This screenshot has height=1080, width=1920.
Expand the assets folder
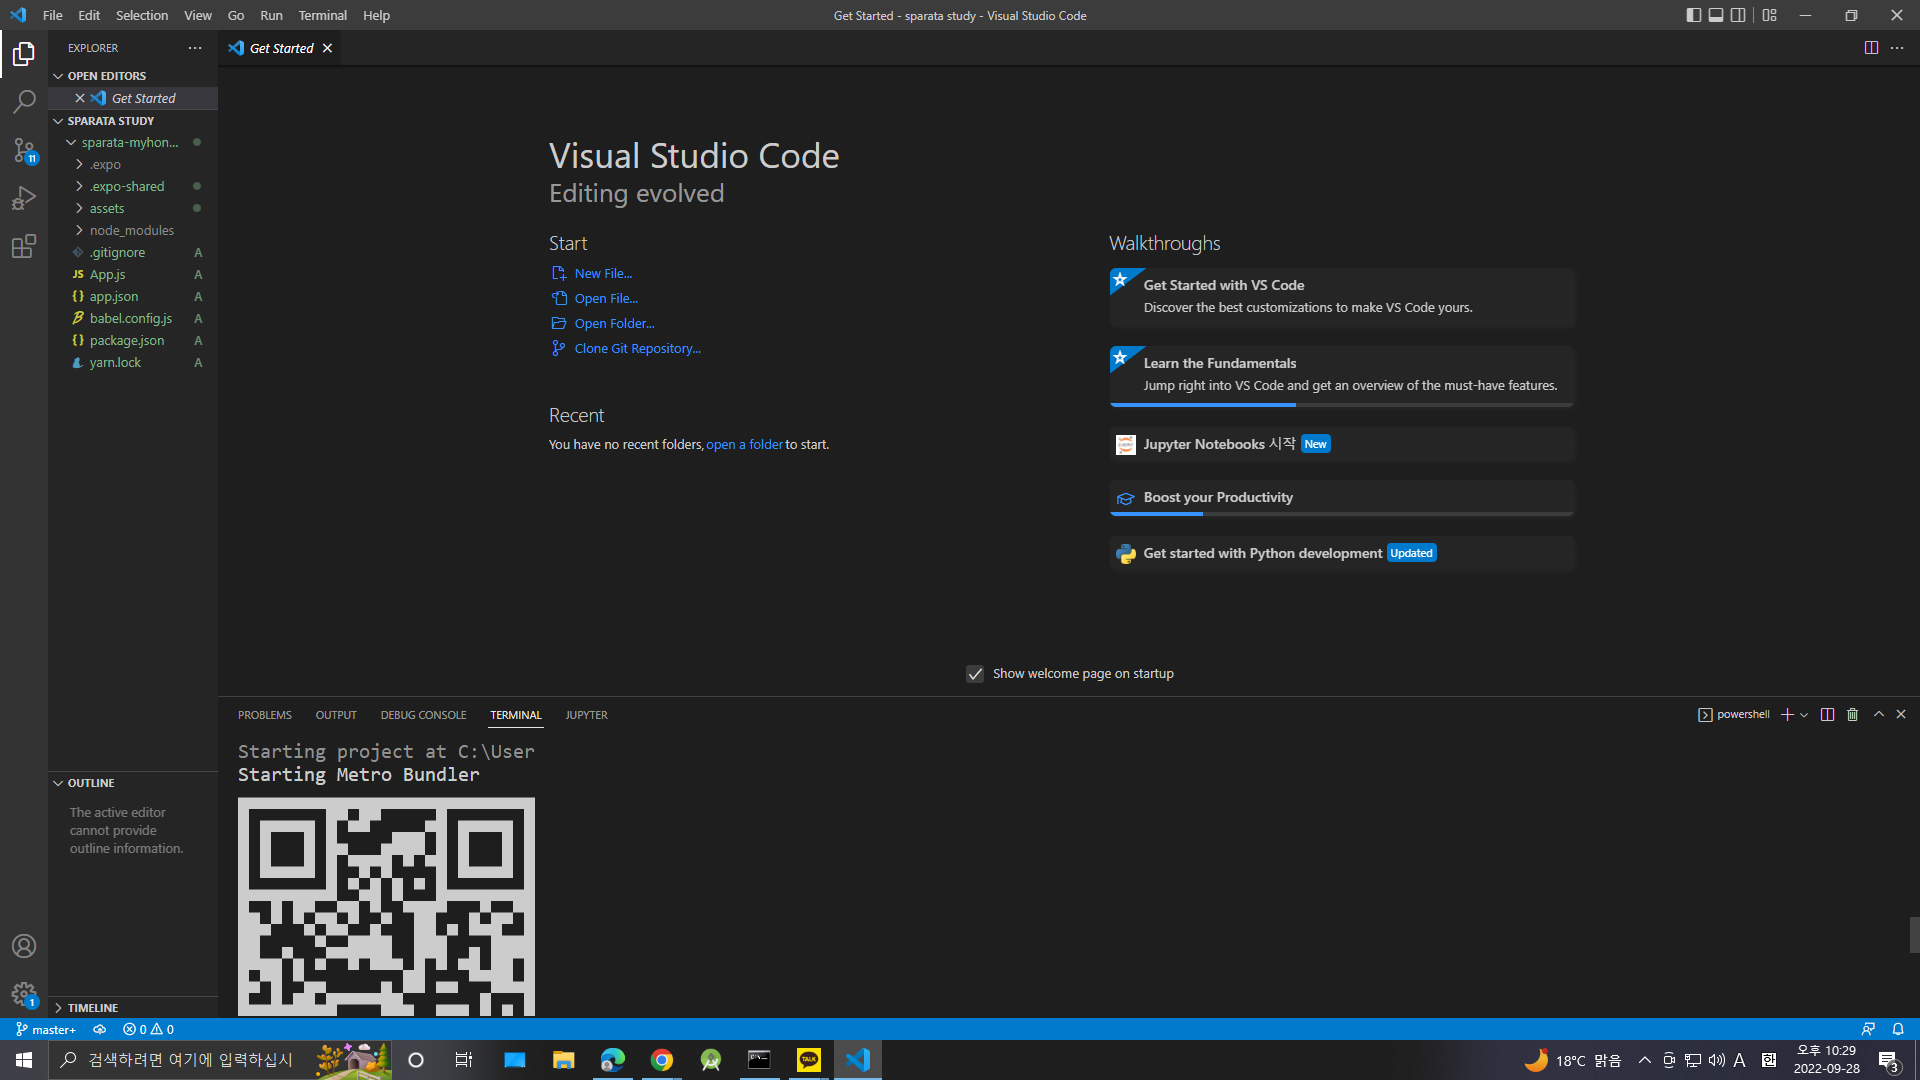coord(133,208)
